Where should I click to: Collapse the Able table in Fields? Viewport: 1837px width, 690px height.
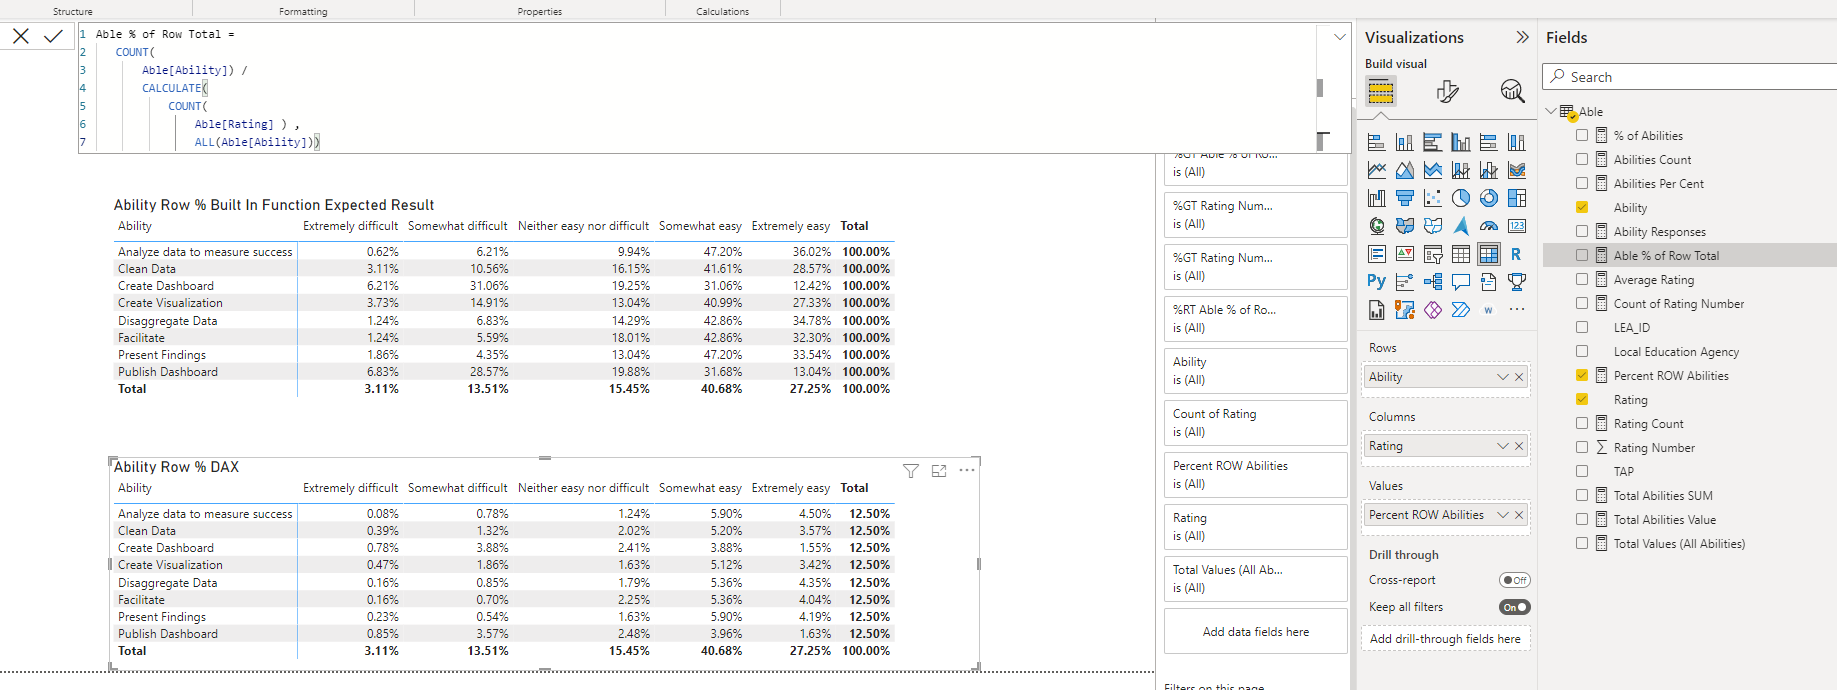(1551, 111)
